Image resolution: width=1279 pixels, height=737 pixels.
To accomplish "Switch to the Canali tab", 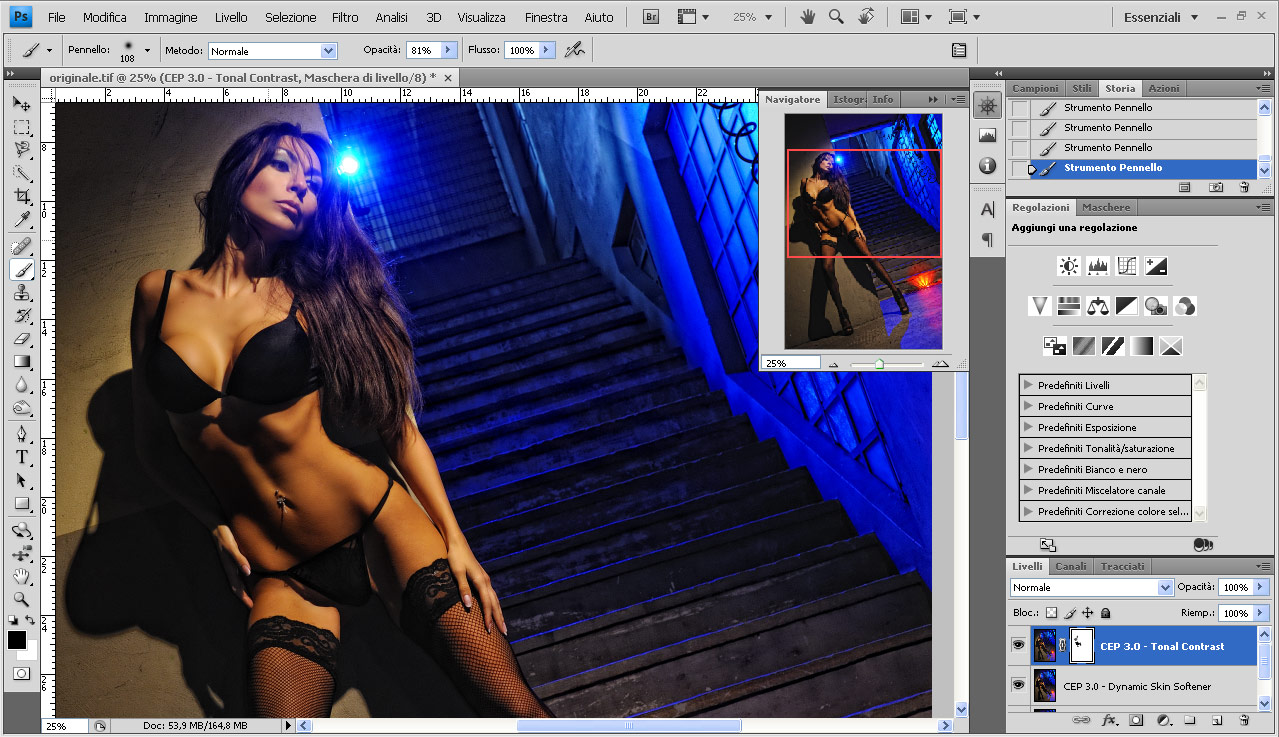I will click(x=1071, y=566).
